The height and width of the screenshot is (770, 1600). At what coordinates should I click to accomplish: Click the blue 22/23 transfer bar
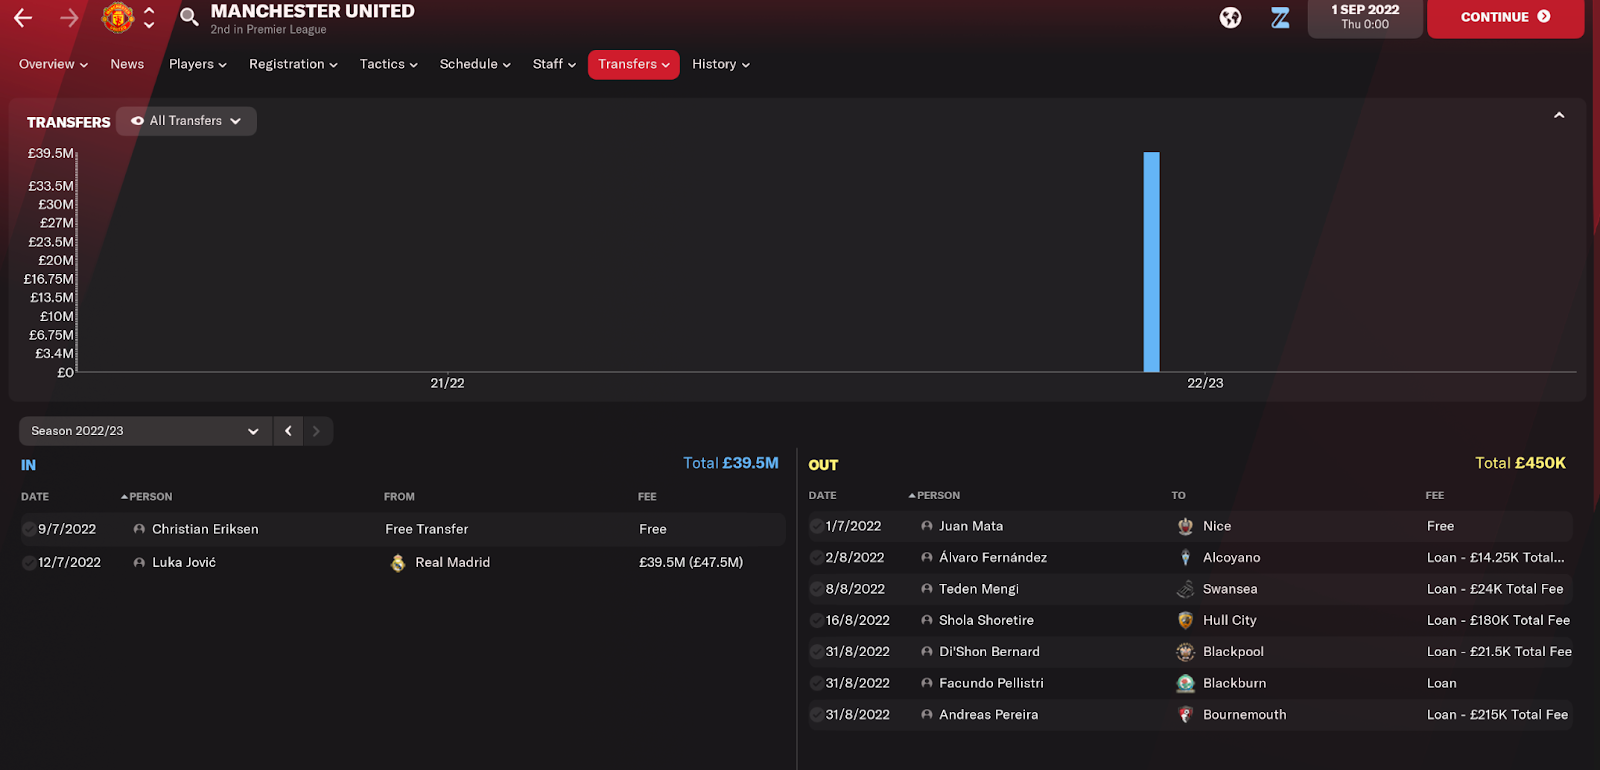click(1151, 262)
